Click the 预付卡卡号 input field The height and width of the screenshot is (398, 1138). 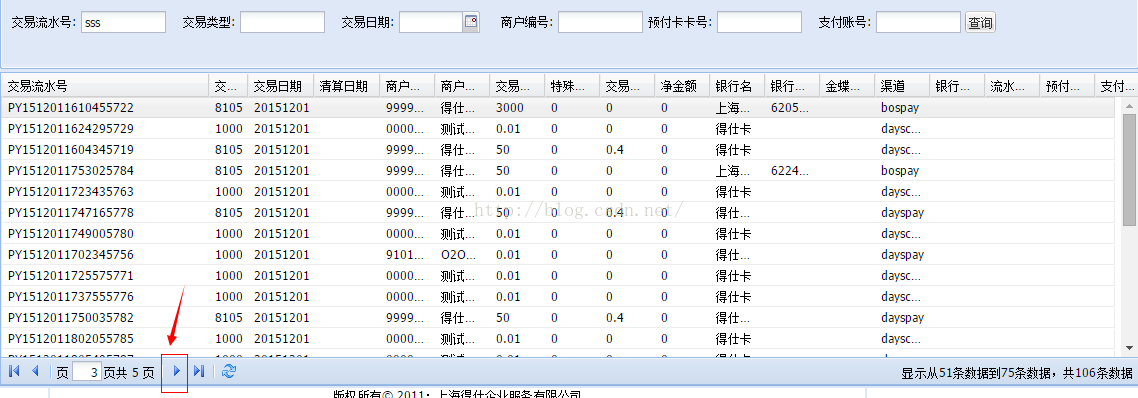click(759, 23)
